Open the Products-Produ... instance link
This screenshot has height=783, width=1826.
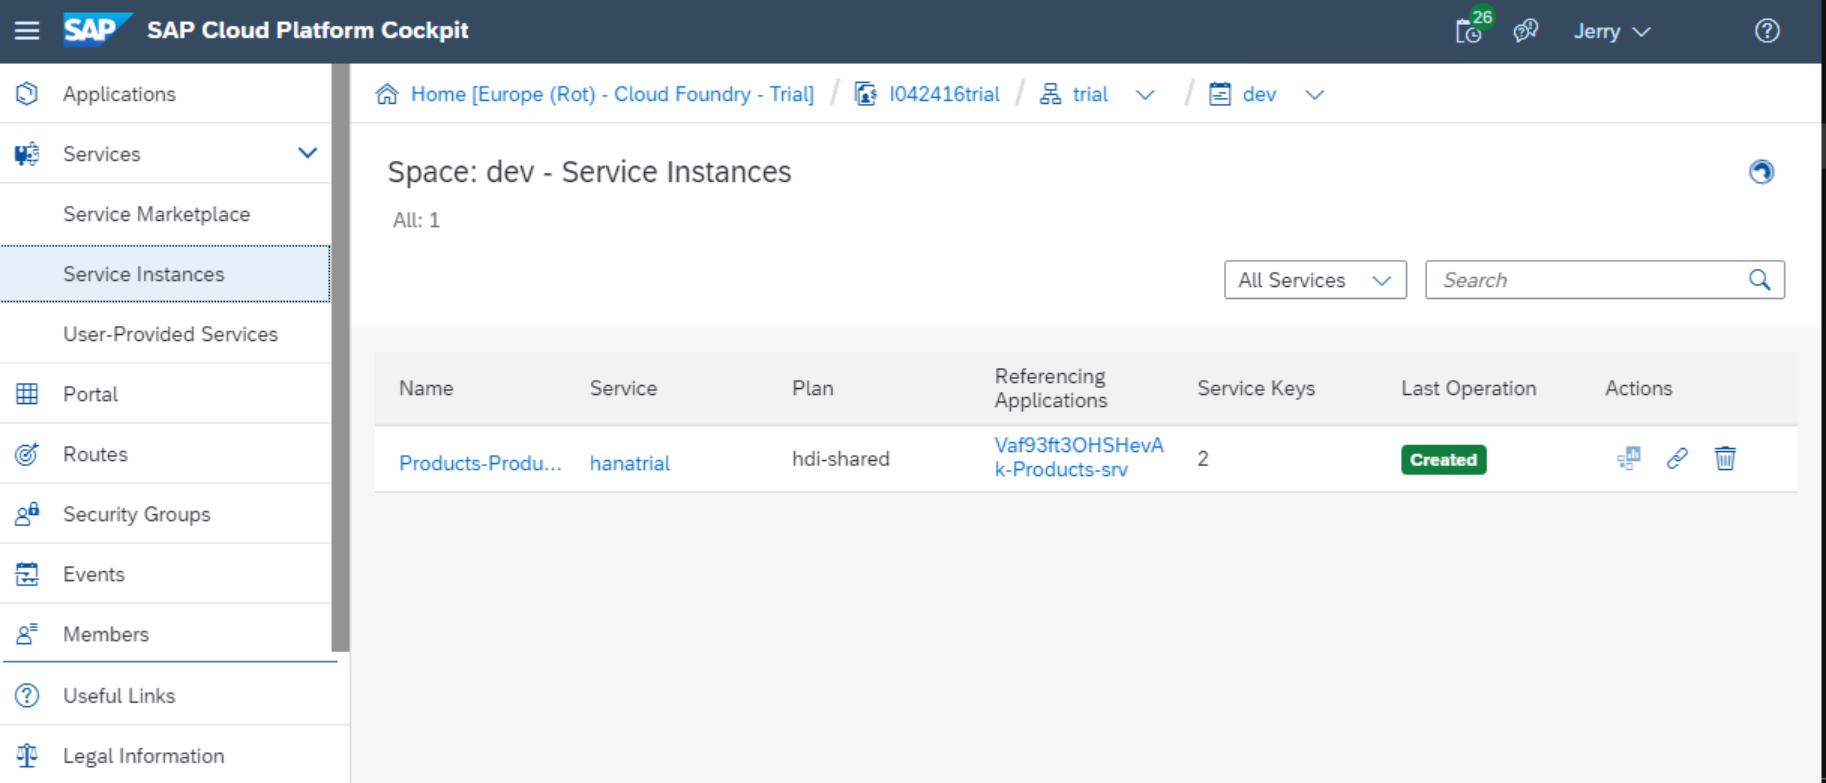coord(480,463)
